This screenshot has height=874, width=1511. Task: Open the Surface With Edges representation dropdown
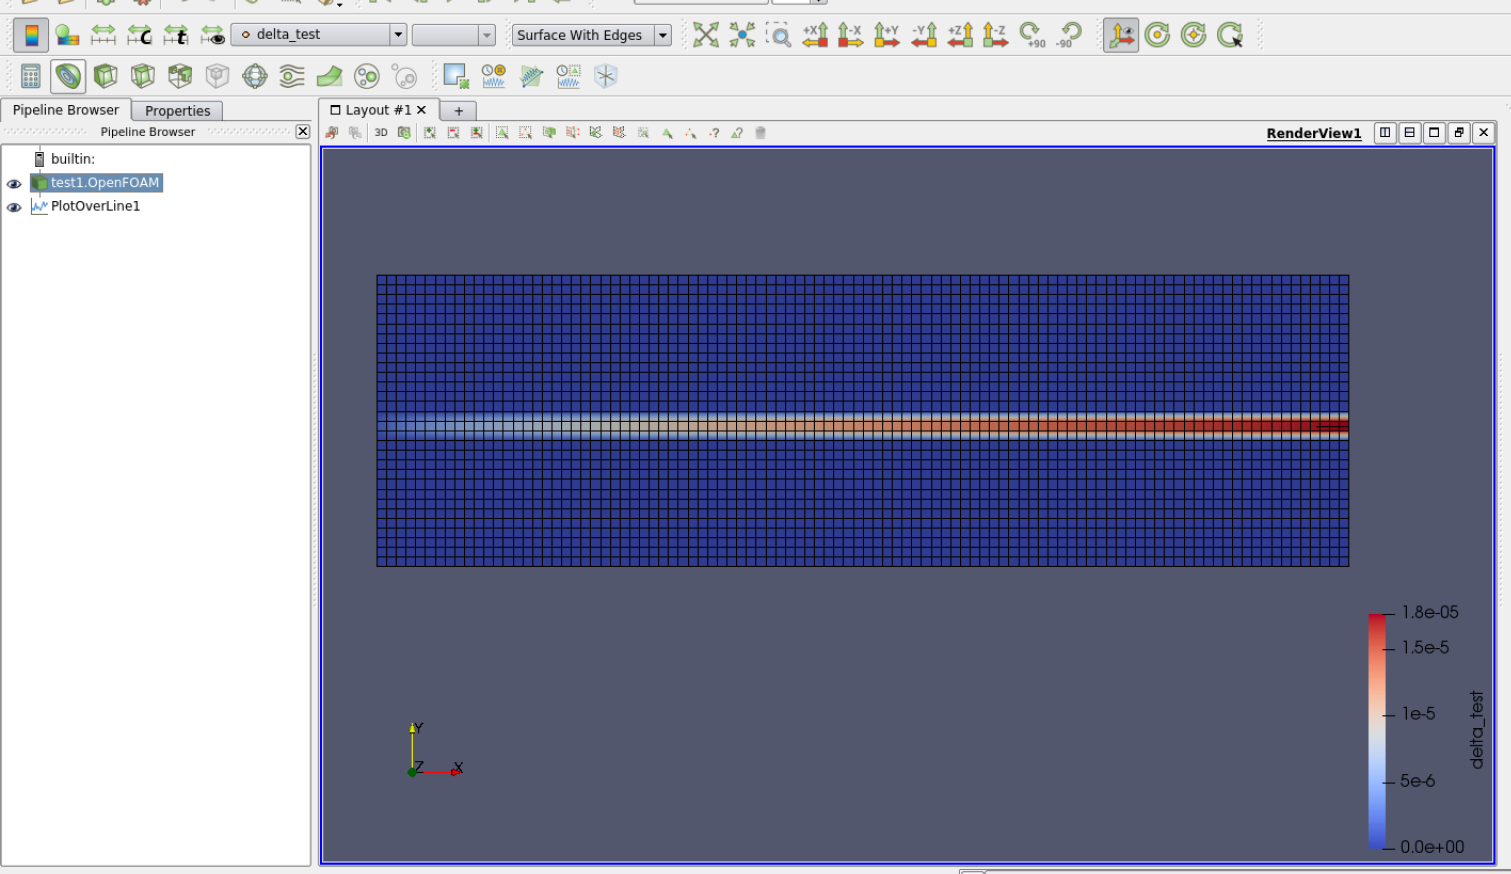591,35
